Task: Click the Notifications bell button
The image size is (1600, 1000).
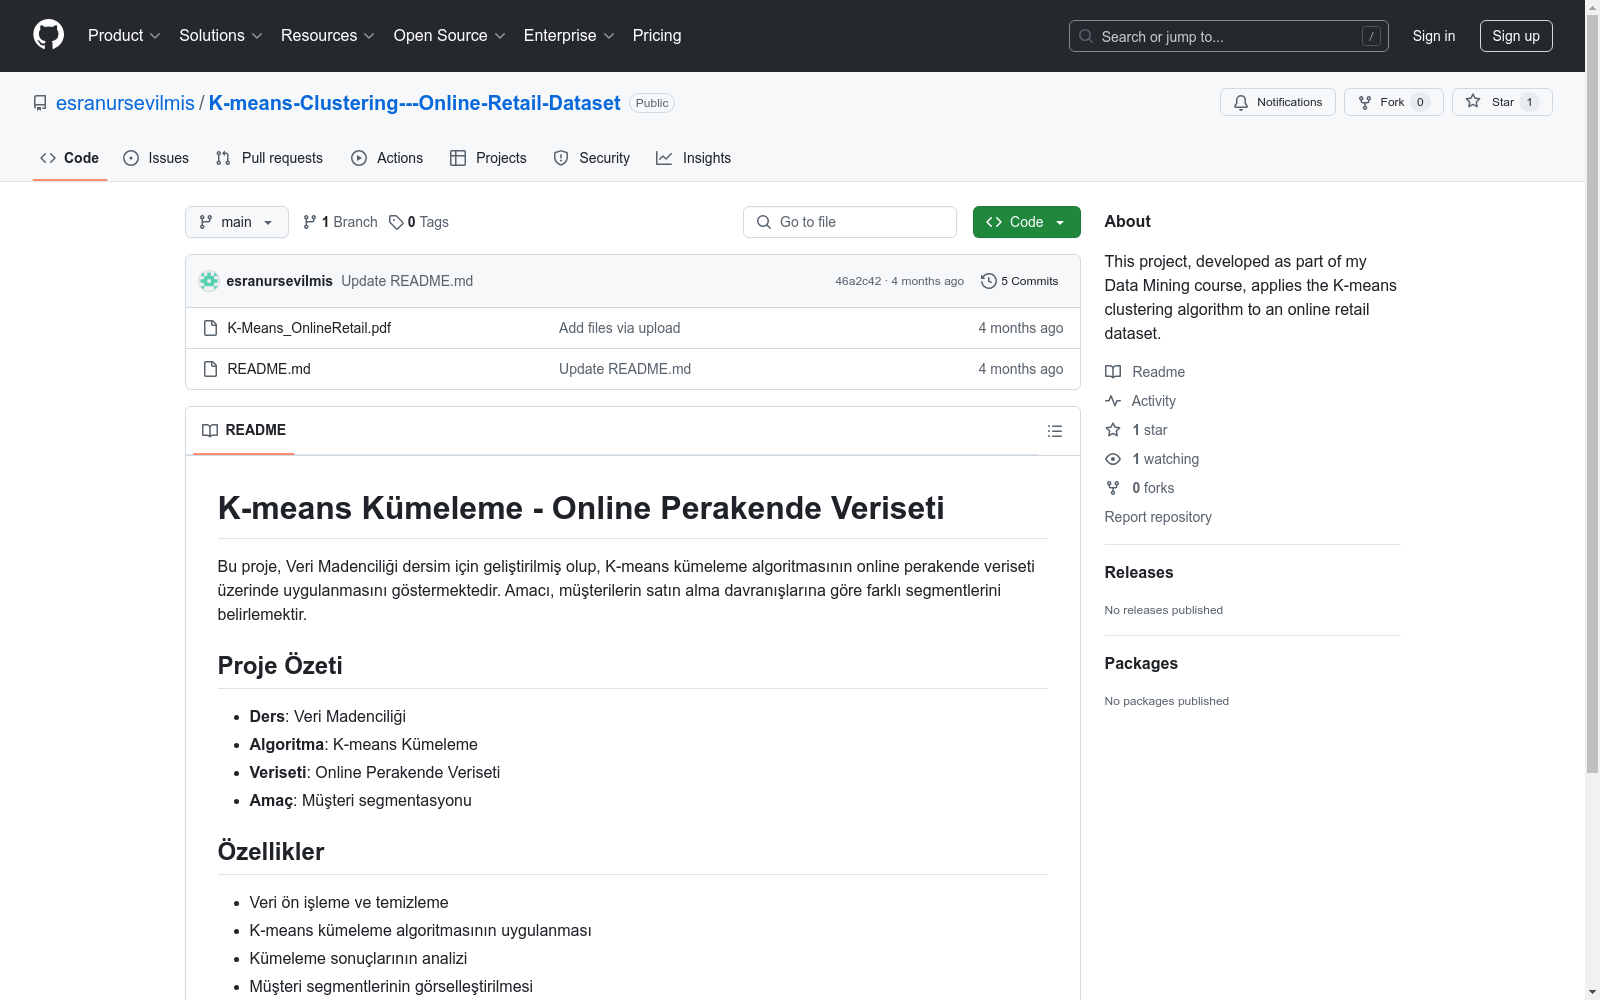Action: (1278, 102)
